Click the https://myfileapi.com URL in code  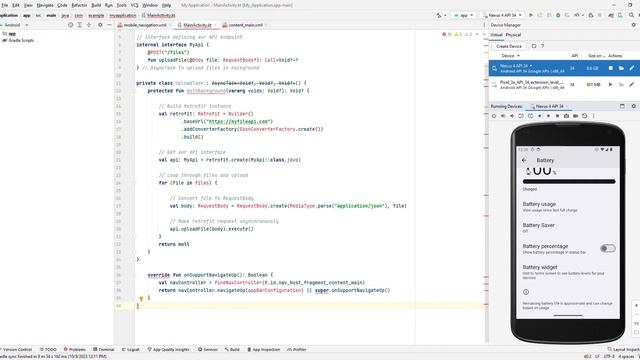[238, 121]
